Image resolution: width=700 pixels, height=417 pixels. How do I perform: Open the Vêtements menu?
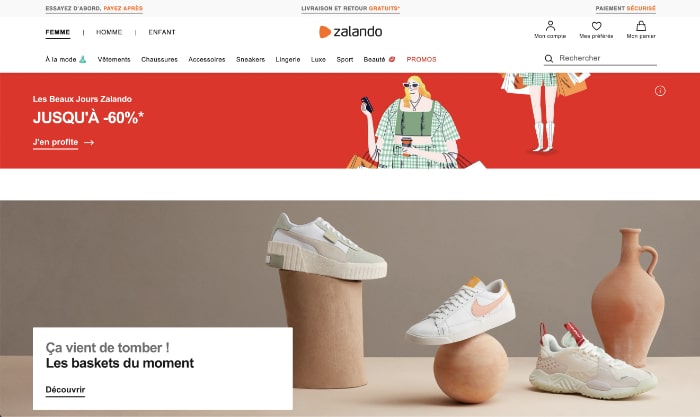[114, 59]
